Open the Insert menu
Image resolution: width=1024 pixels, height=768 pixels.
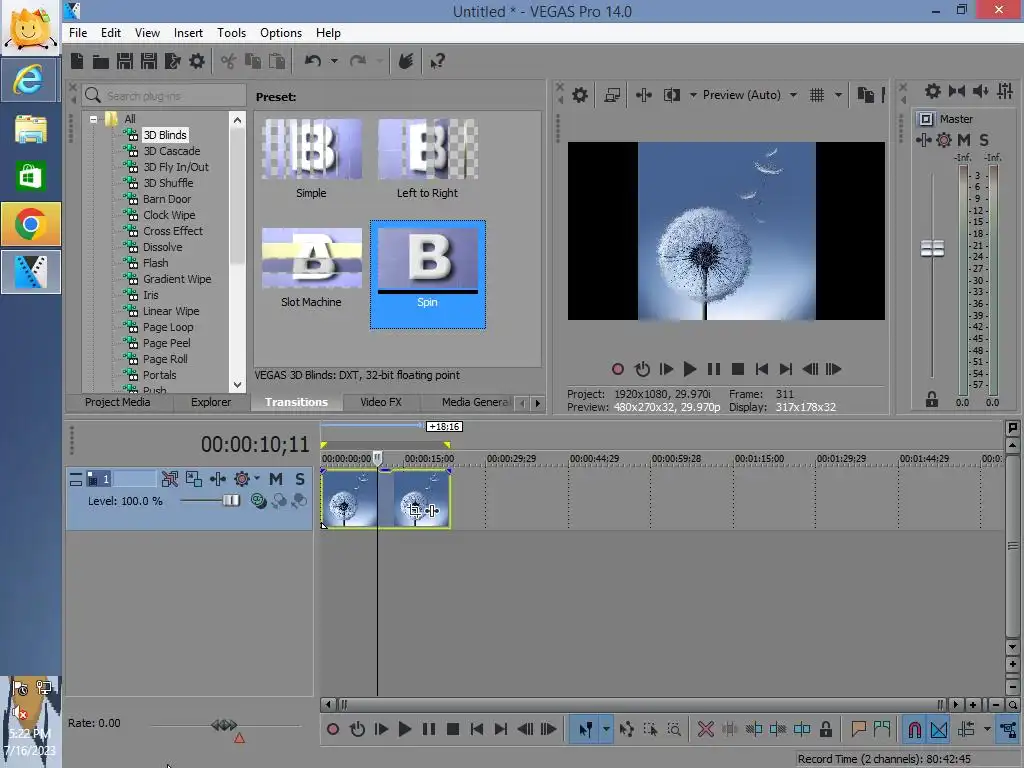(x=188, y=33)
